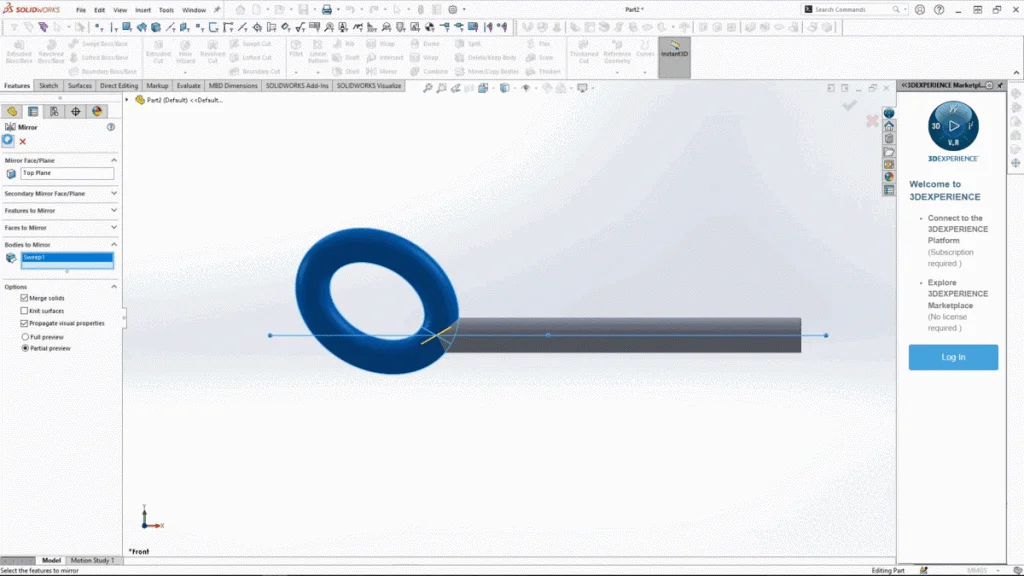Expand the Faces to Mirror section
This screenshot has width=1024, height=576.
tap(114, 227)
